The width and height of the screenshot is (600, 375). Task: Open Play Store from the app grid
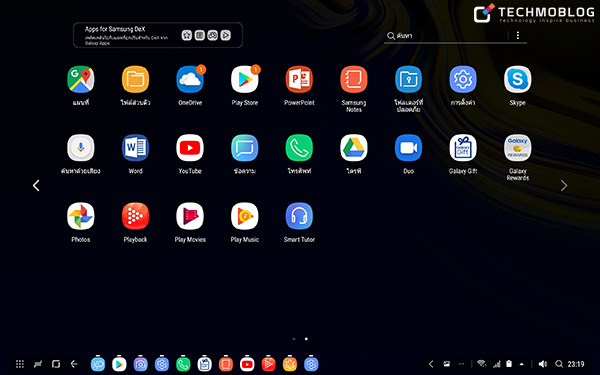[x=245, y=80]
